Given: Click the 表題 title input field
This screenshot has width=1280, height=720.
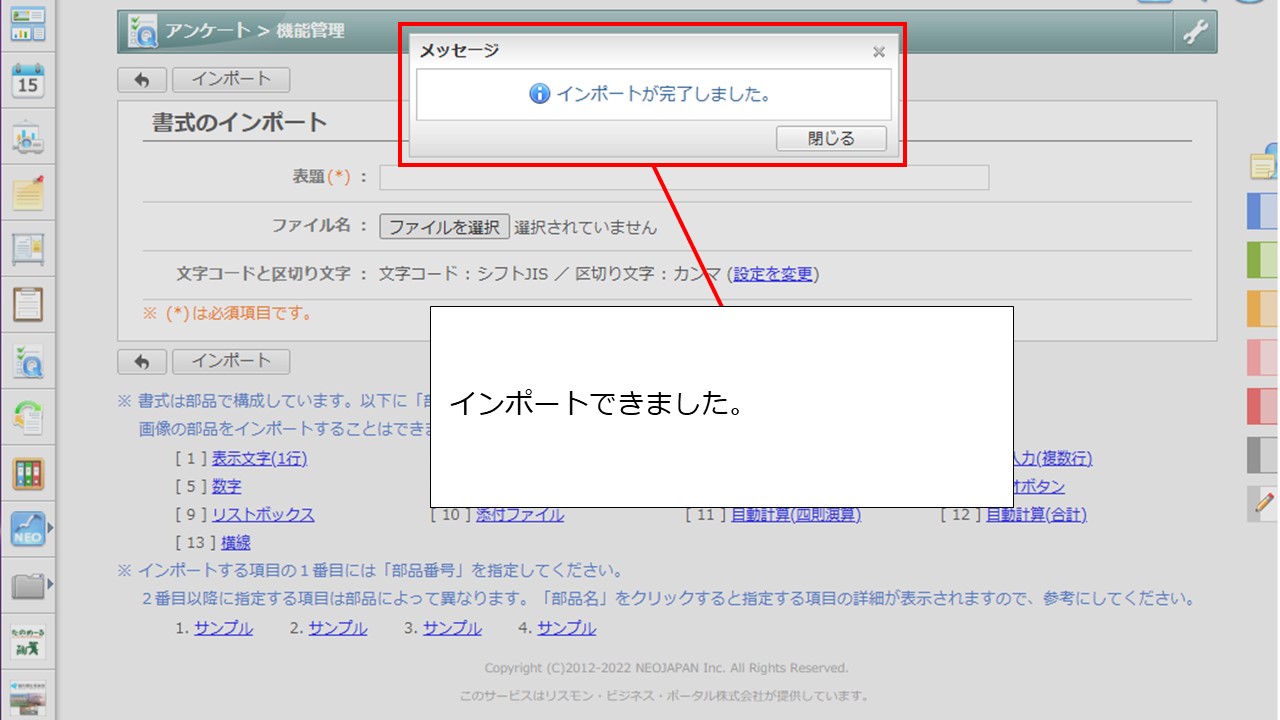Looking at the screenshot, I should pos(684,178).
